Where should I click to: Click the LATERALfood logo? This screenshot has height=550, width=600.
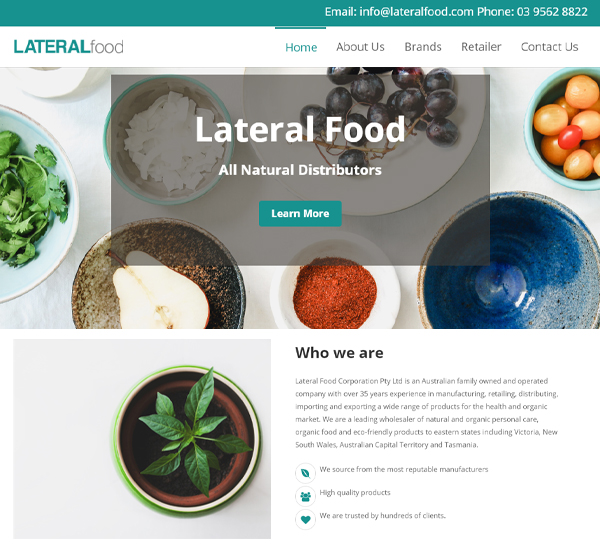tap(68, 47)
